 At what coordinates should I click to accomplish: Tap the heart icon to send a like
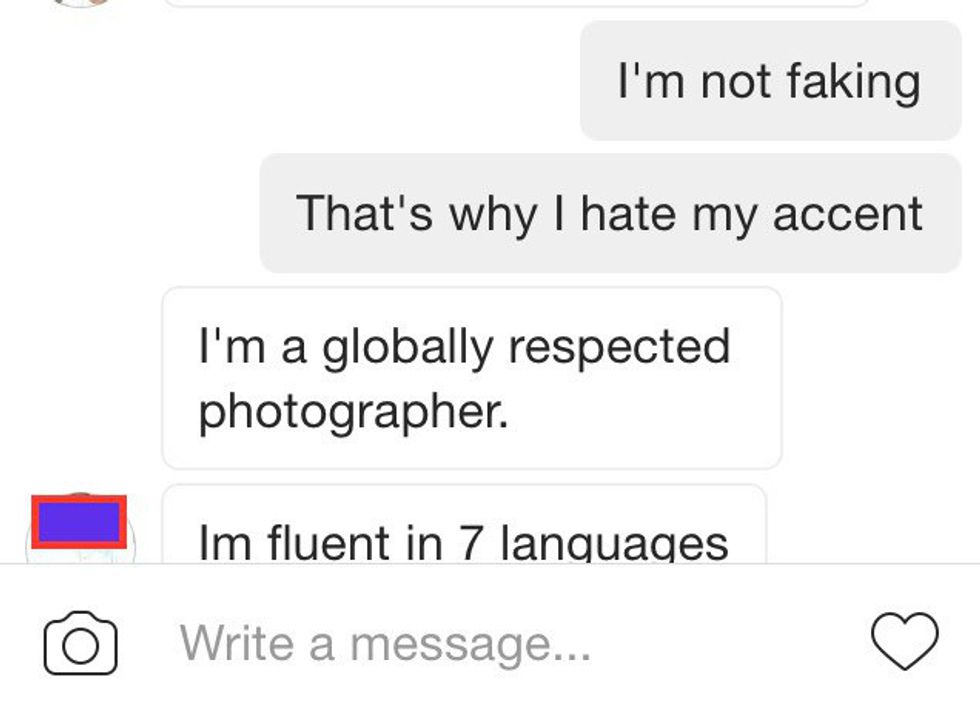click(x=905, y=640)
